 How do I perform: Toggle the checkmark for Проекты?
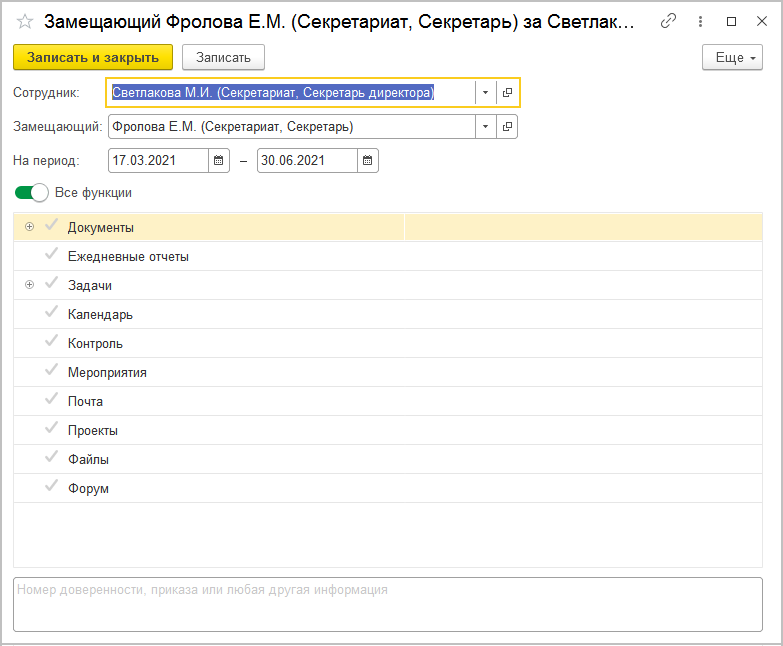[51, 428]
